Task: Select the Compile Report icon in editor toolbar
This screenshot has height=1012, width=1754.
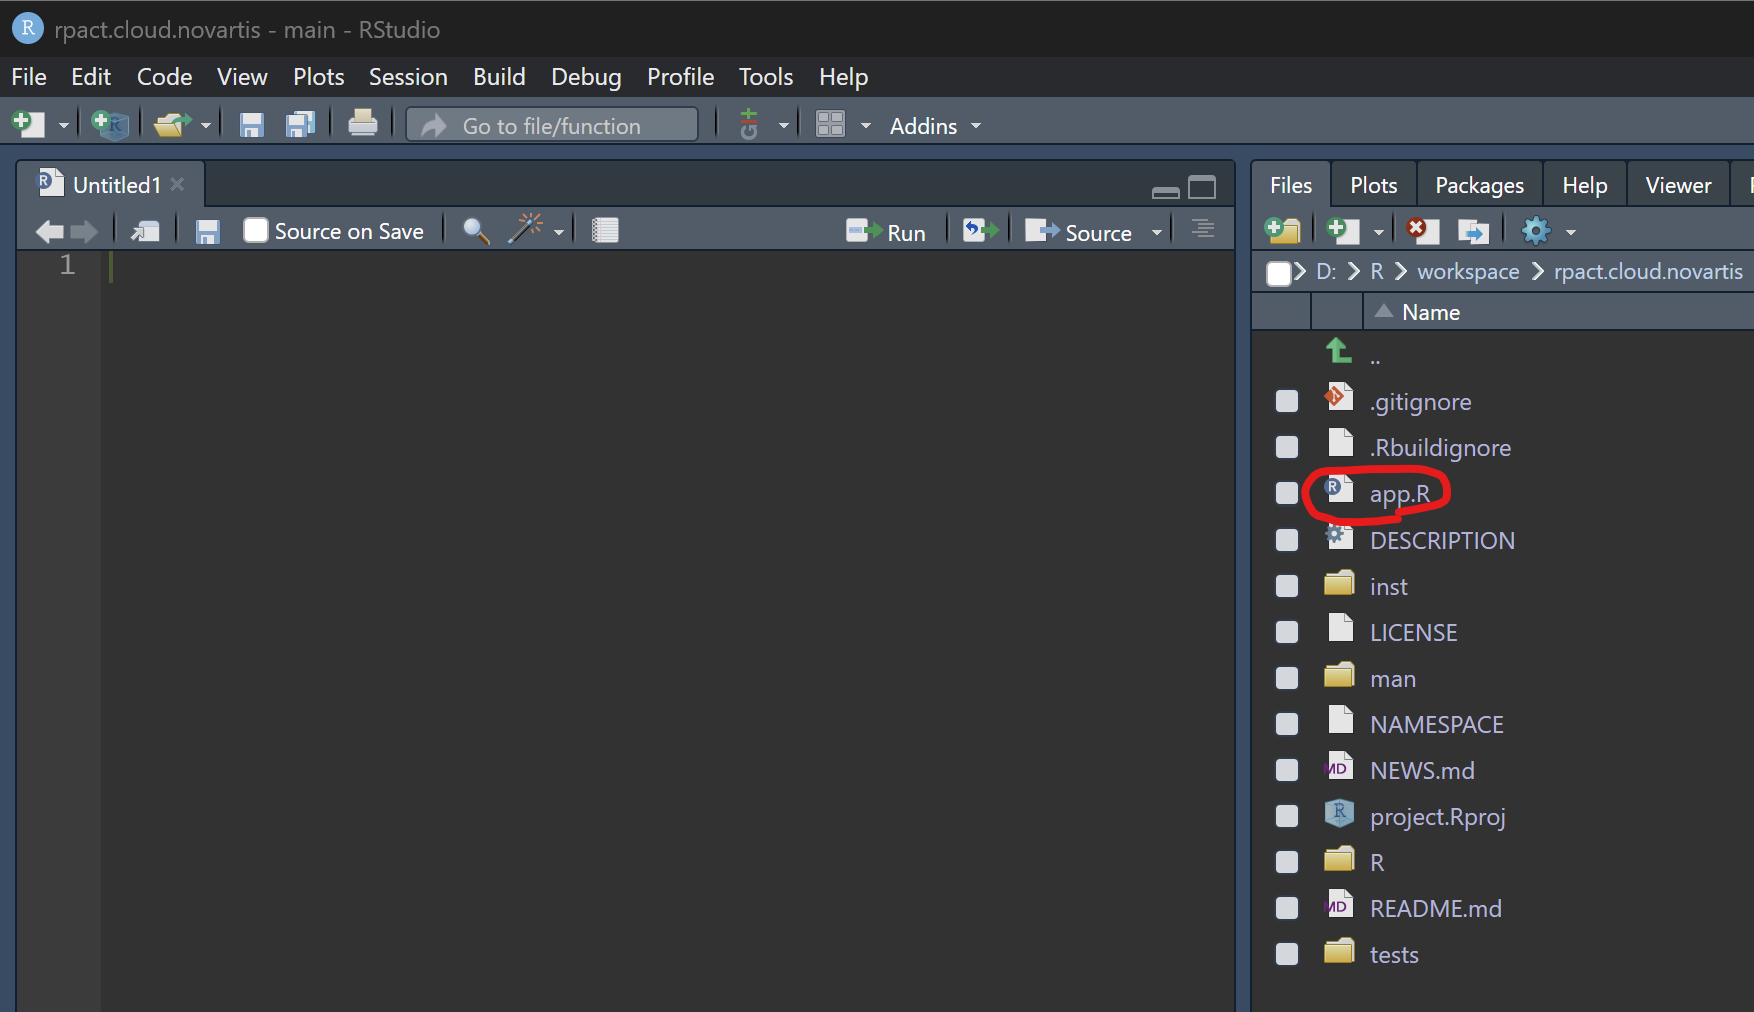Action: [604, 230]
